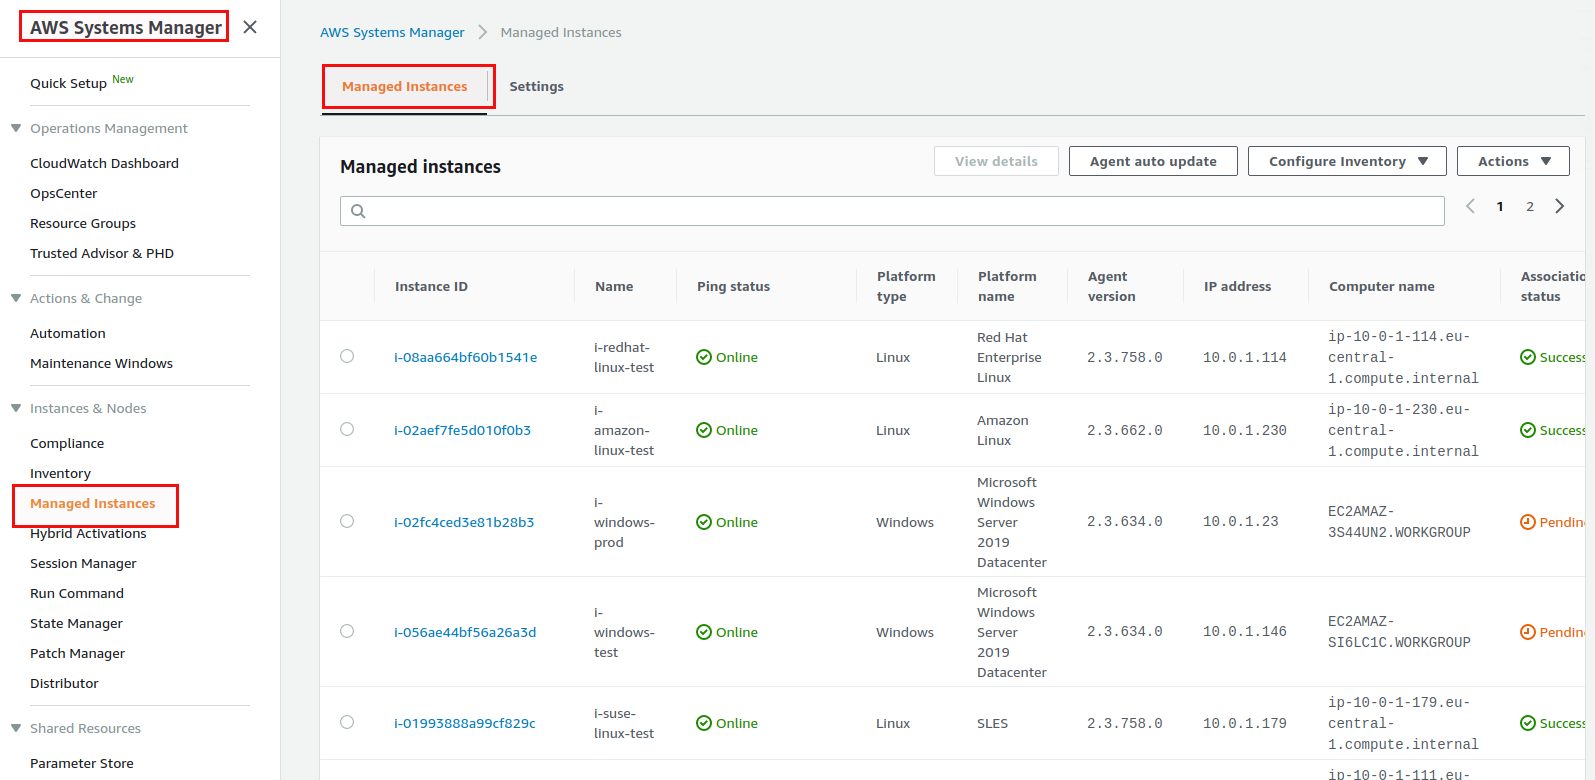Viewport: 1595px width, 780px height.
Task: Click Pending association icon for 10.0.1.146 row
Action: click(1528, 632)
